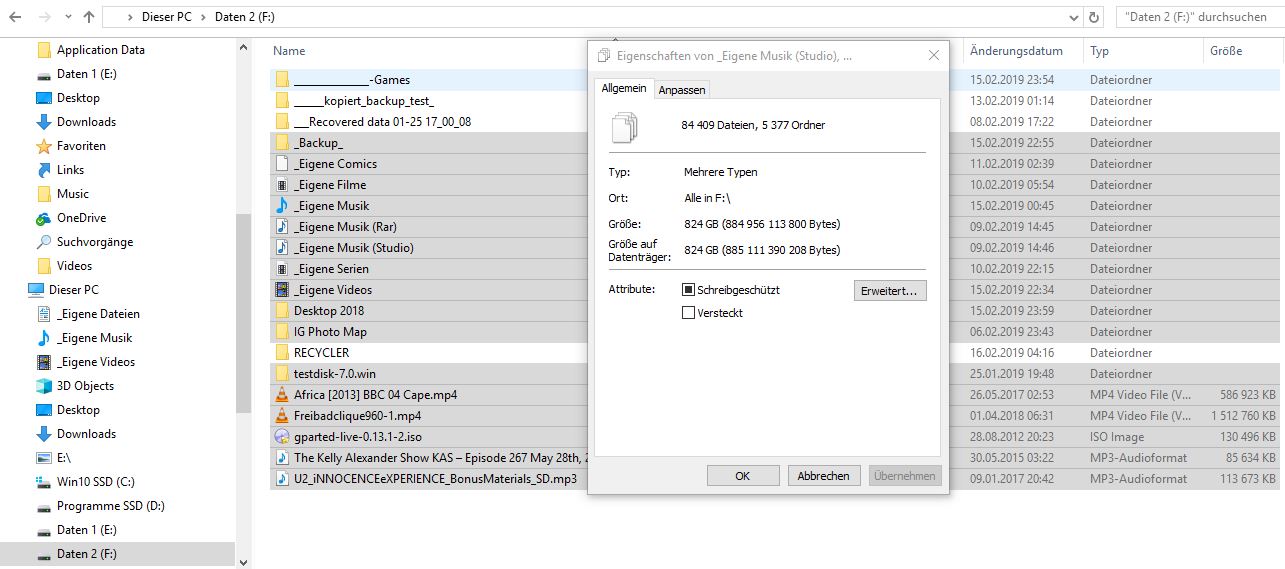This screenshot has width=1285, height=569.
Task: Click the Dieser PC monitor icon in sidebar
Action: pos(36,290)
